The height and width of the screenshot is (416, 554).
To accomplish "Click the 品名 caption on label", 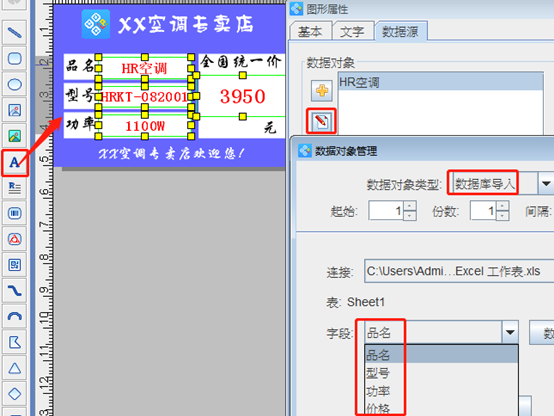I will coord(80,65).
